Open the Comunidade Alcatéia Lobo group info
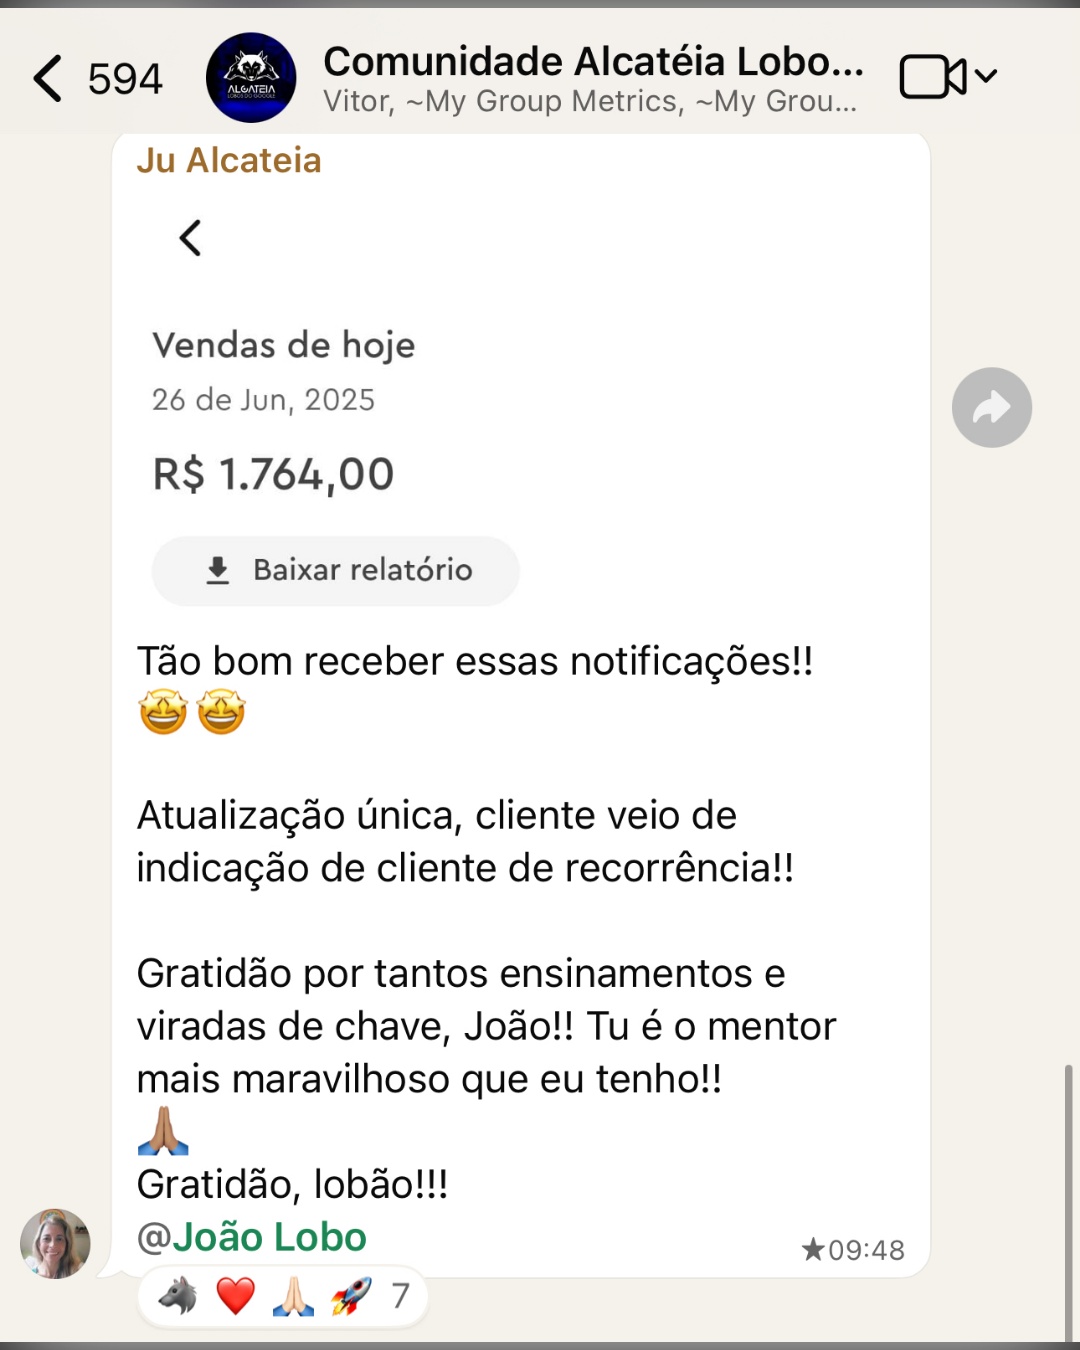This screenshot has width=1080, height=1350. click(x=592, y=62)
